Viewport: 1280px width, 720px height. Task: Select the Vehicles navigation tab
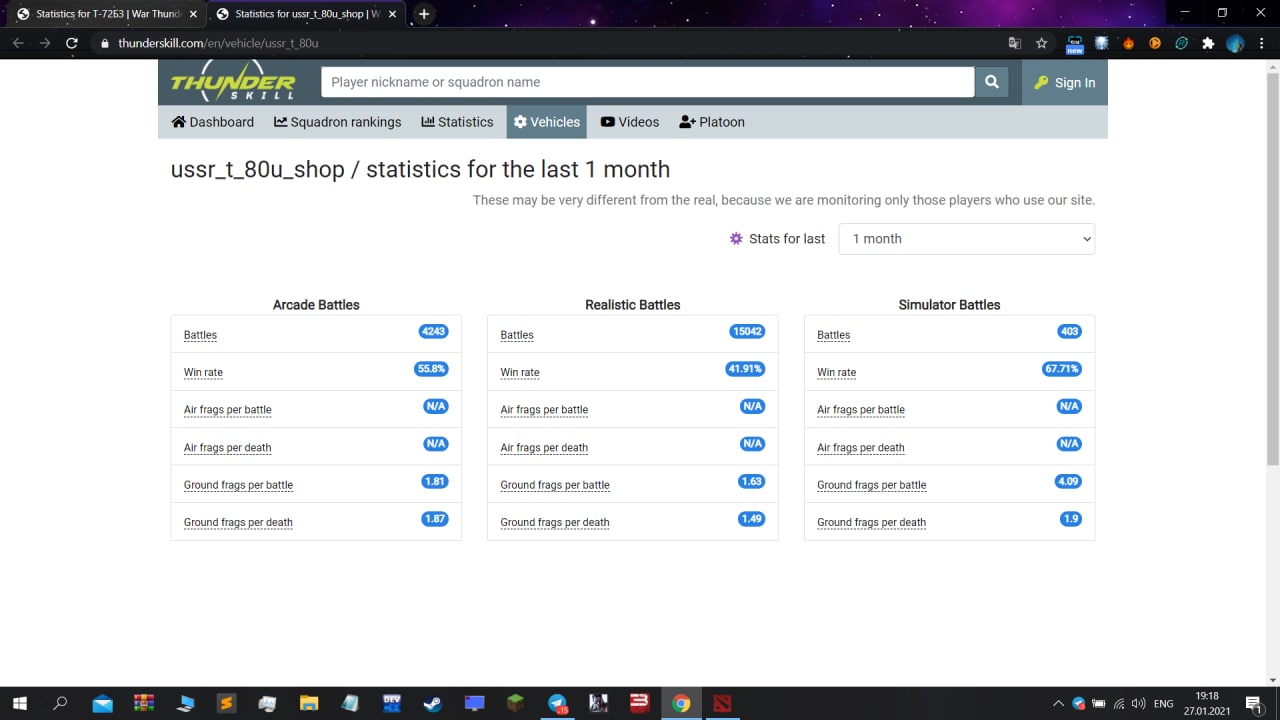tap(546, 122)
